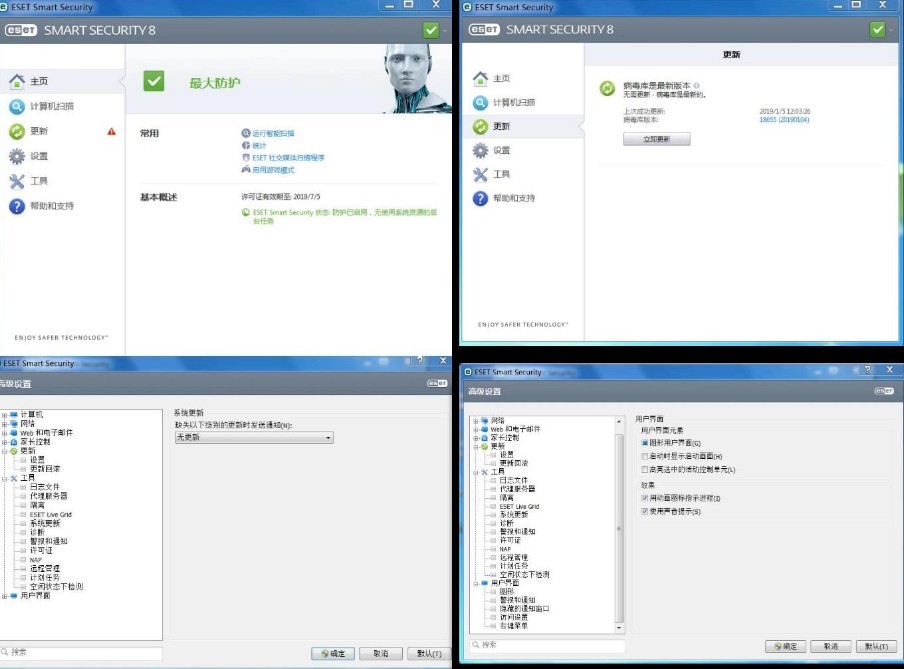Click the 运行智能扫描 link
Screen dimensions: 904x669
tap(273, 133)
